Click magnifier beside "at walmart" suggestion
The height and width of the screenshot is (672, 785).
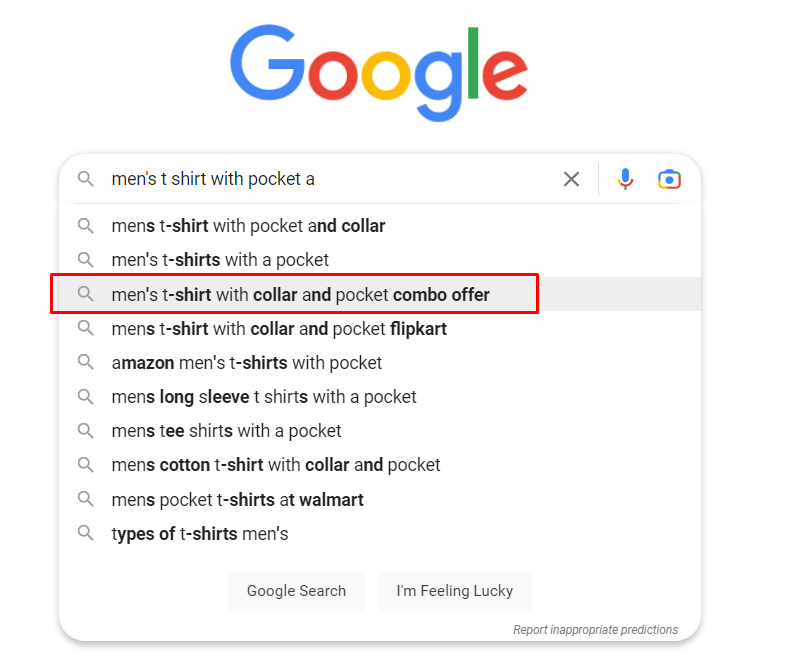click(86, 499)
